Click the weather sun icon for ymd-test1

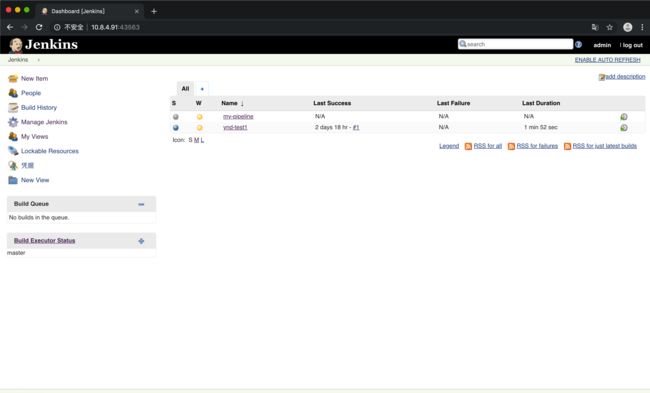[x=199, y=128]
